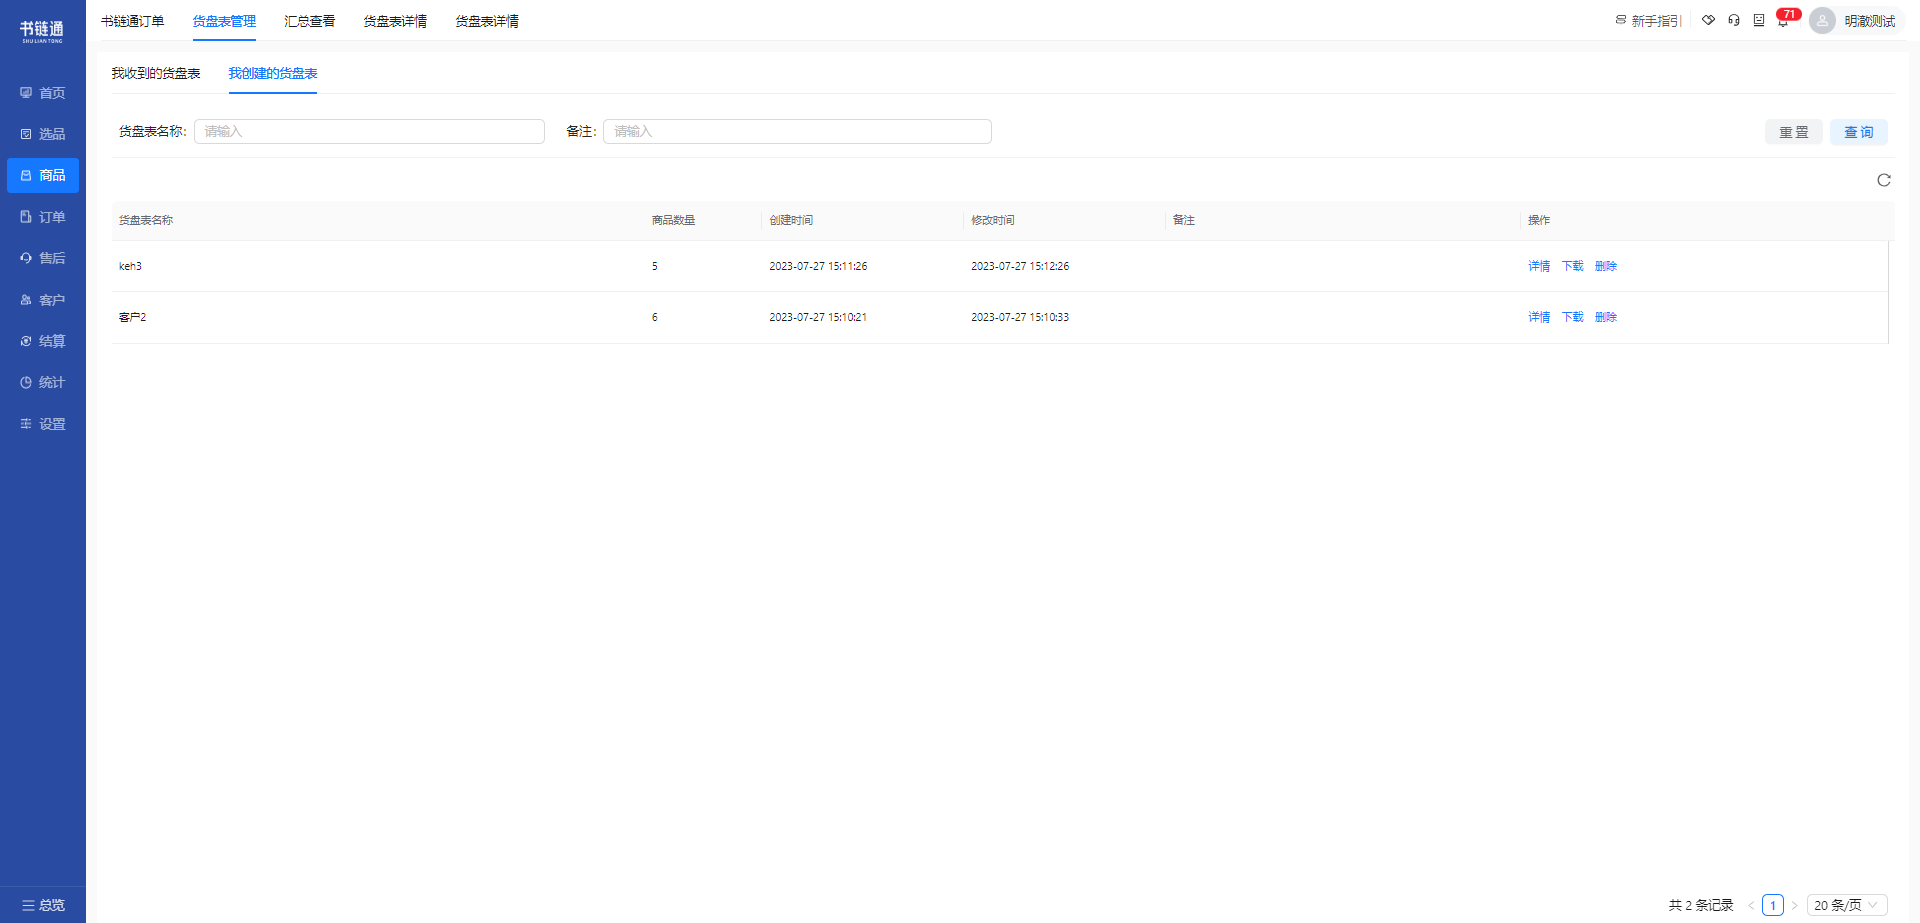1920x923 pixels.
Task: Click 删除 for keh3 row
Action: [x=1606, y=266]
